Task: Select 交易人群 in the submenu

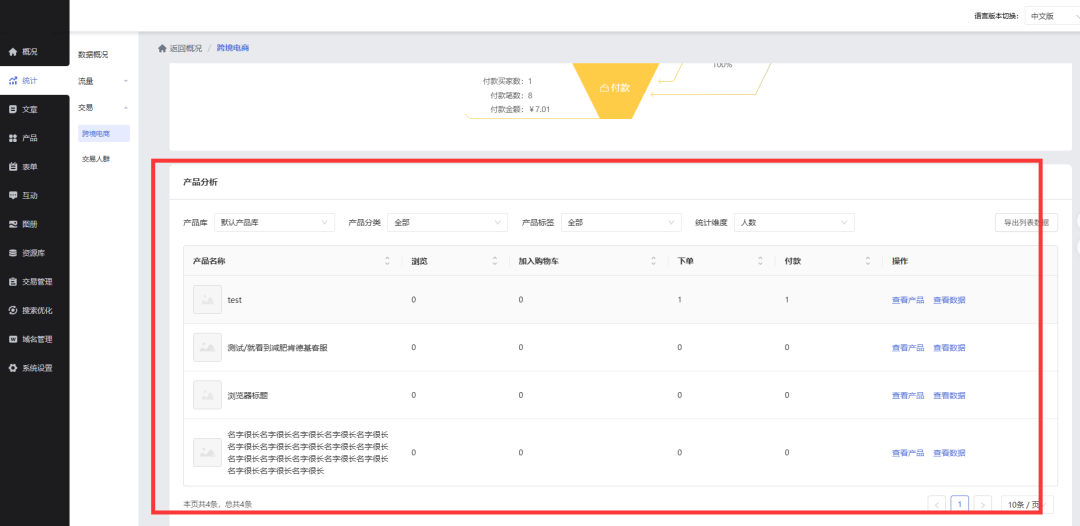Action: coord(97,159)
